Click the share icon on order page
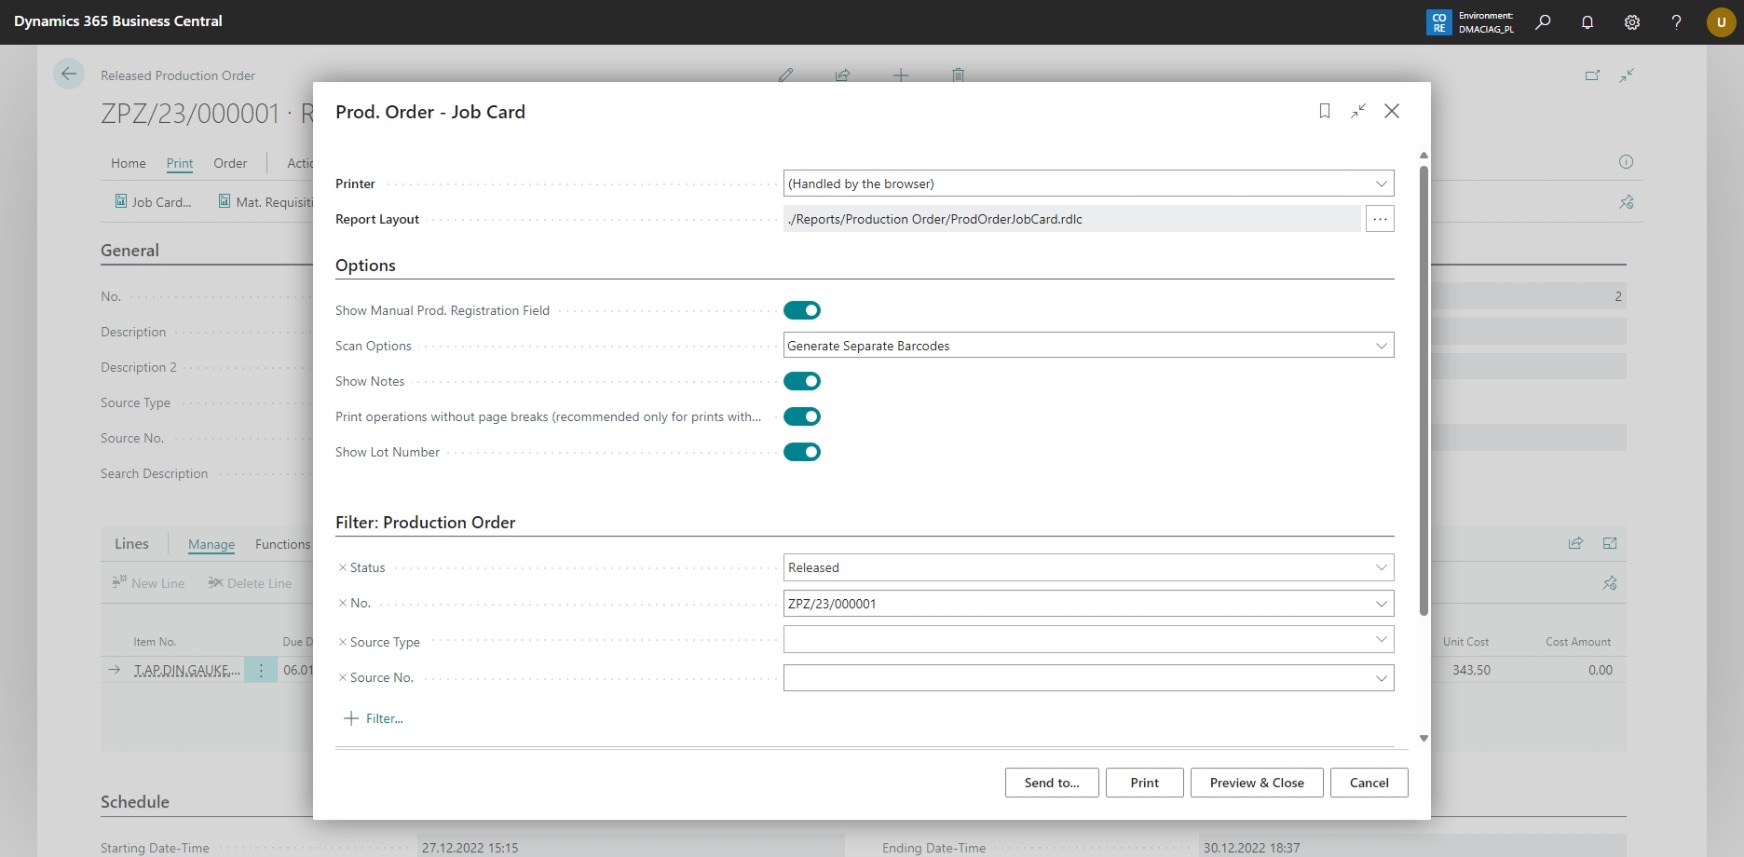1744x857 pixels. [x=843, y=75]
